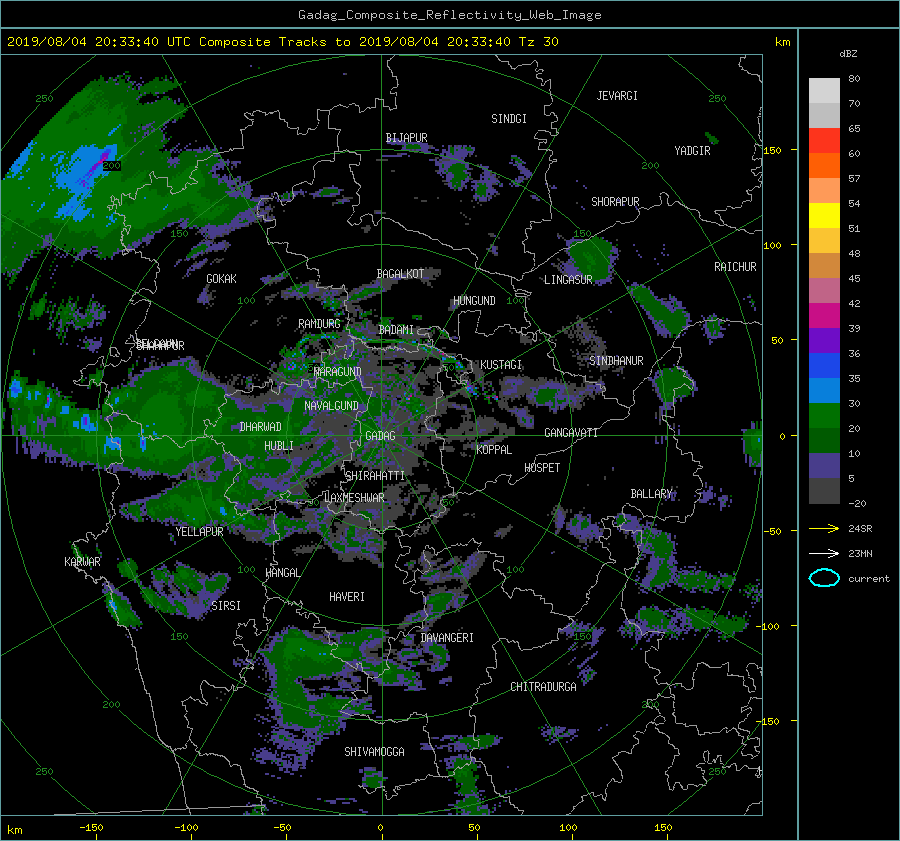Click the cyan current ellipse legend icon
Viewport: 900px width, 841px height.
tap(824, 578)
